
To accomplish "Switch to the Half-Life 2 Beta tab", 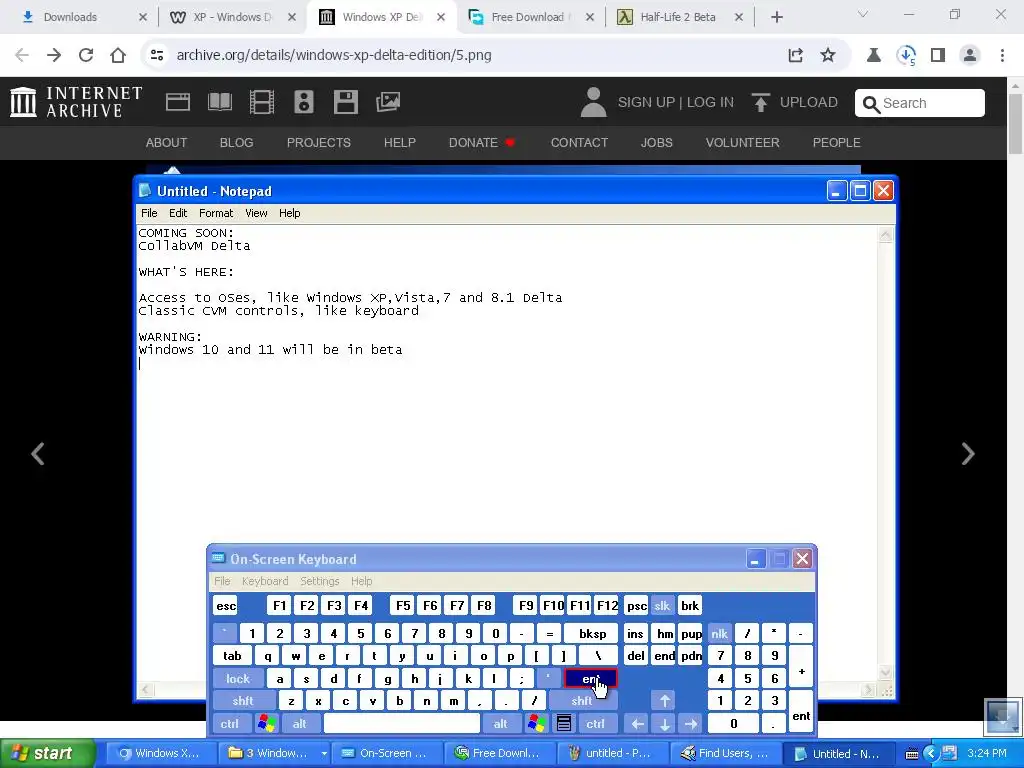I will 680,17.
